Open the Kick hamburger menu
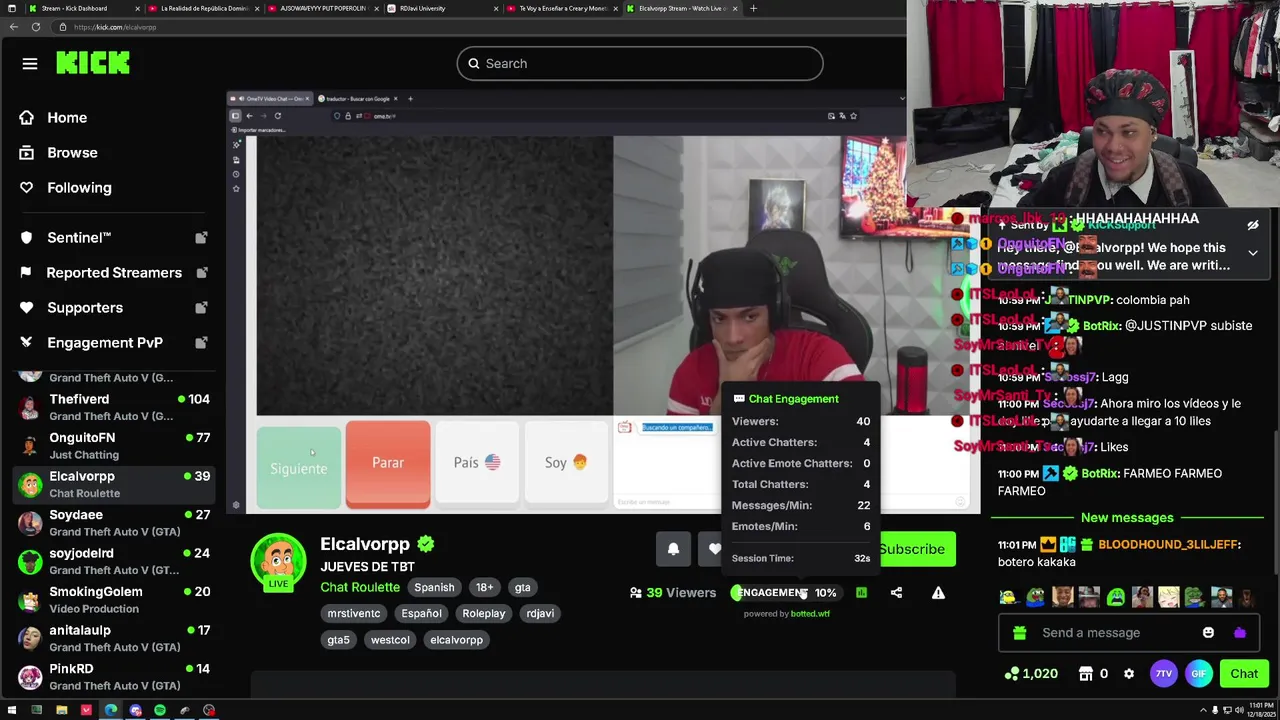This screenshot has width=1280, height=720. pos(30,64)
